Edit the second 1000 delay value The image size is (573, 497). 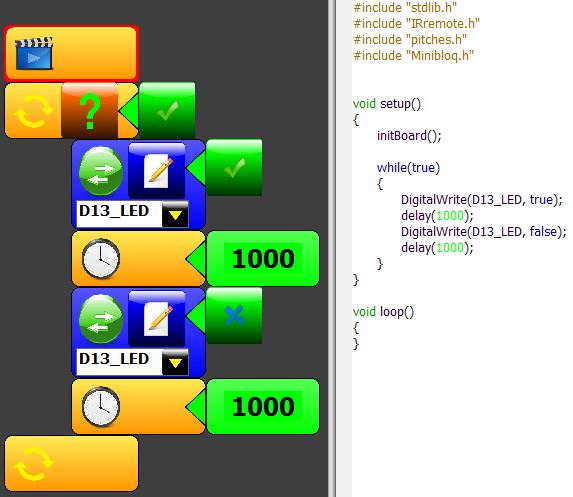pos(263,407)
